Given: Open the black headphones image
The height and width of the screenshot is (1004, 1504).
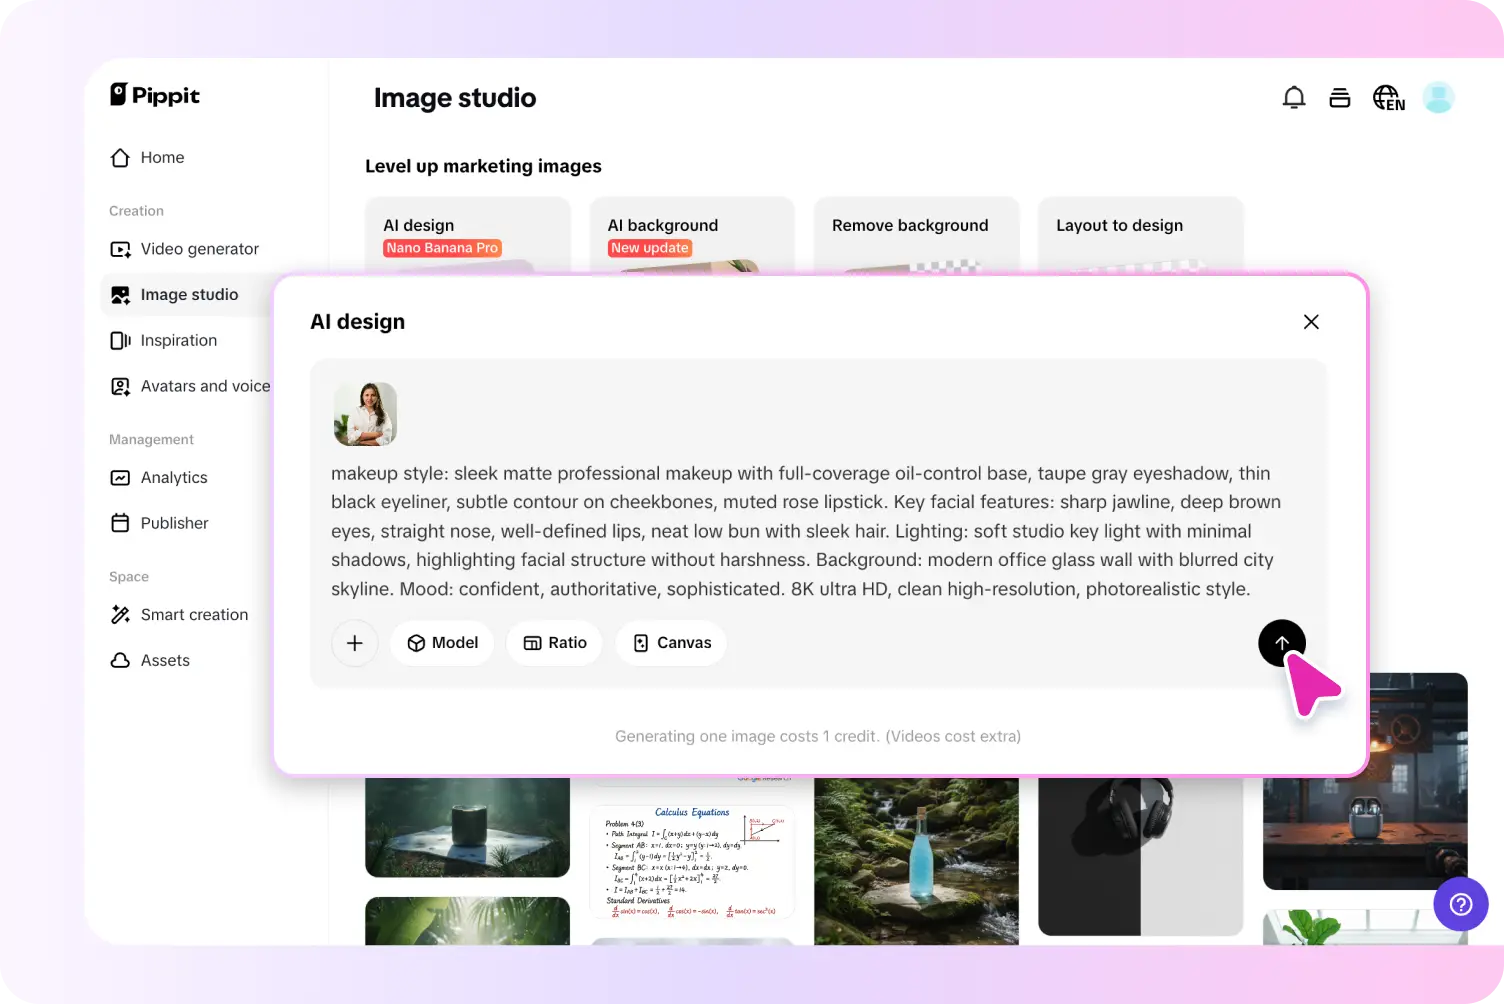Looking at the screenshot, I should [1141, 857].
